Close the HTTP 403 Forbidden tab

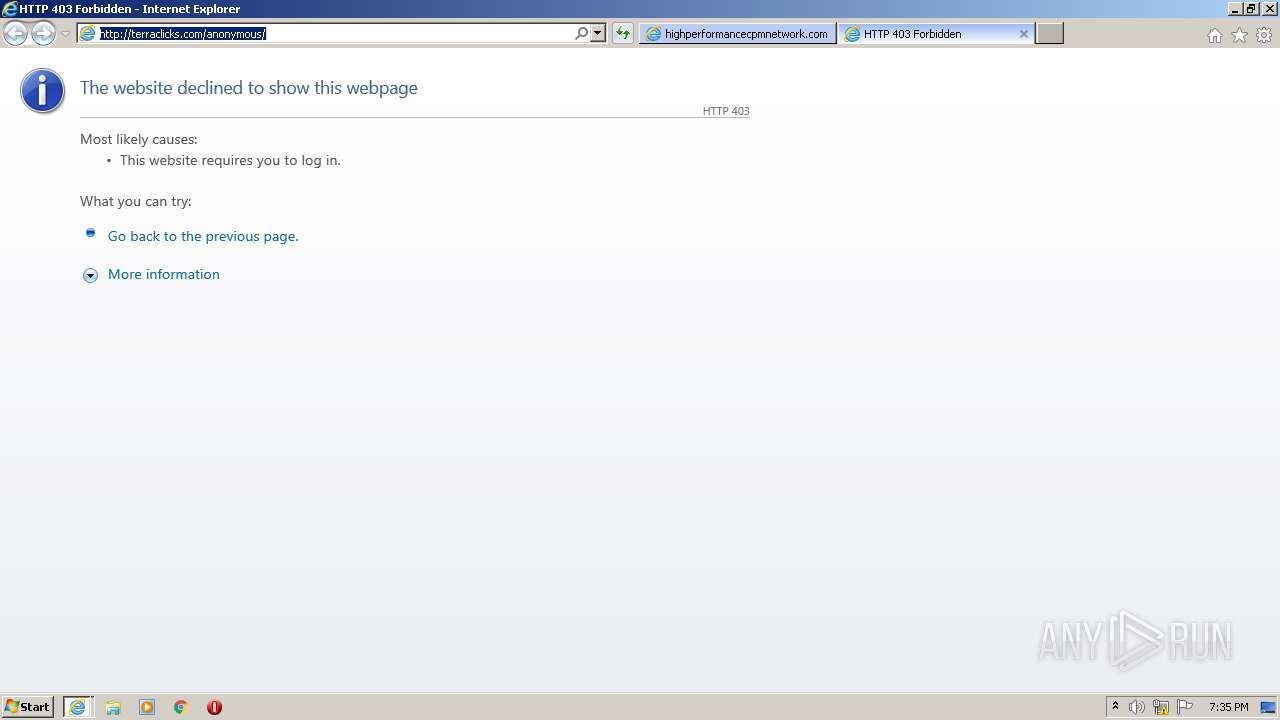[x=1024, y=34]
